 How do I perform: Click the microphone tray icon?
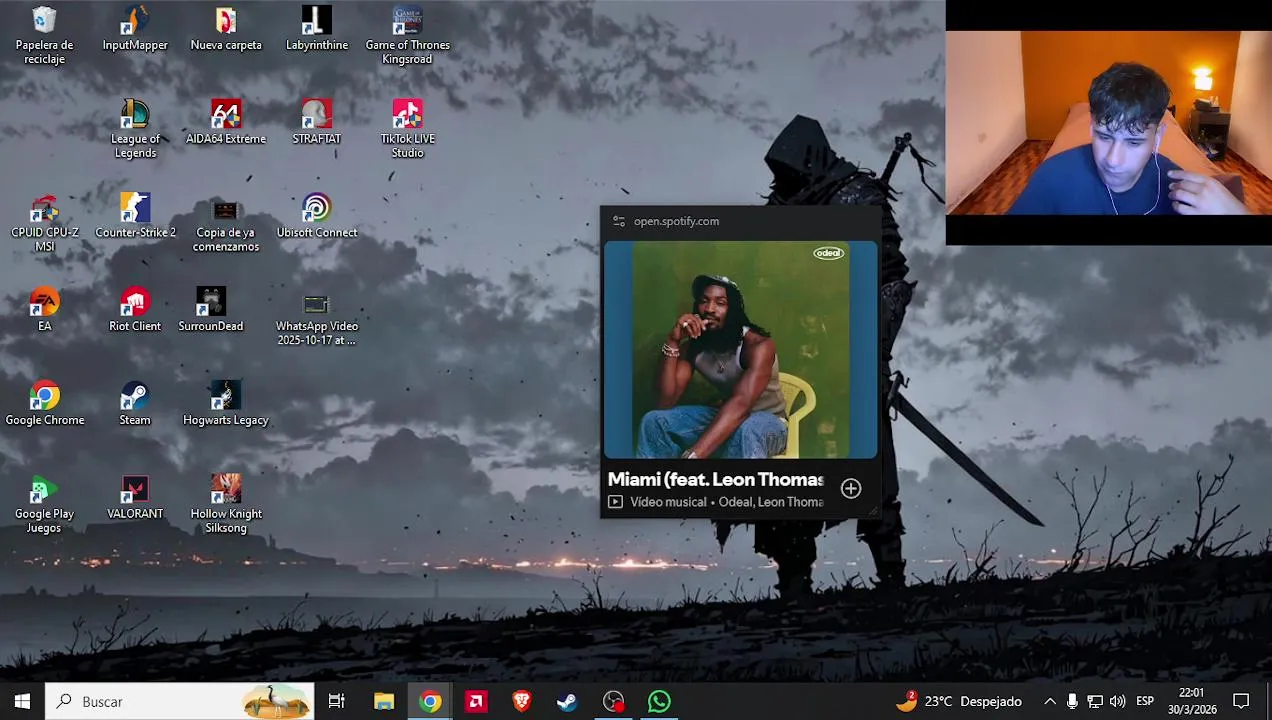[x=1072, y=701]
